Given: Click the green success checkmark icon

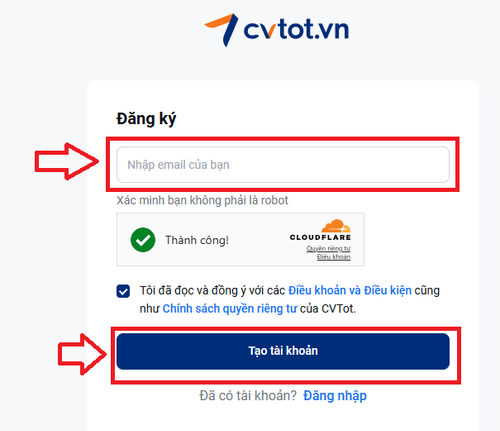Looking at the screenshot, I should click(143, 240).
